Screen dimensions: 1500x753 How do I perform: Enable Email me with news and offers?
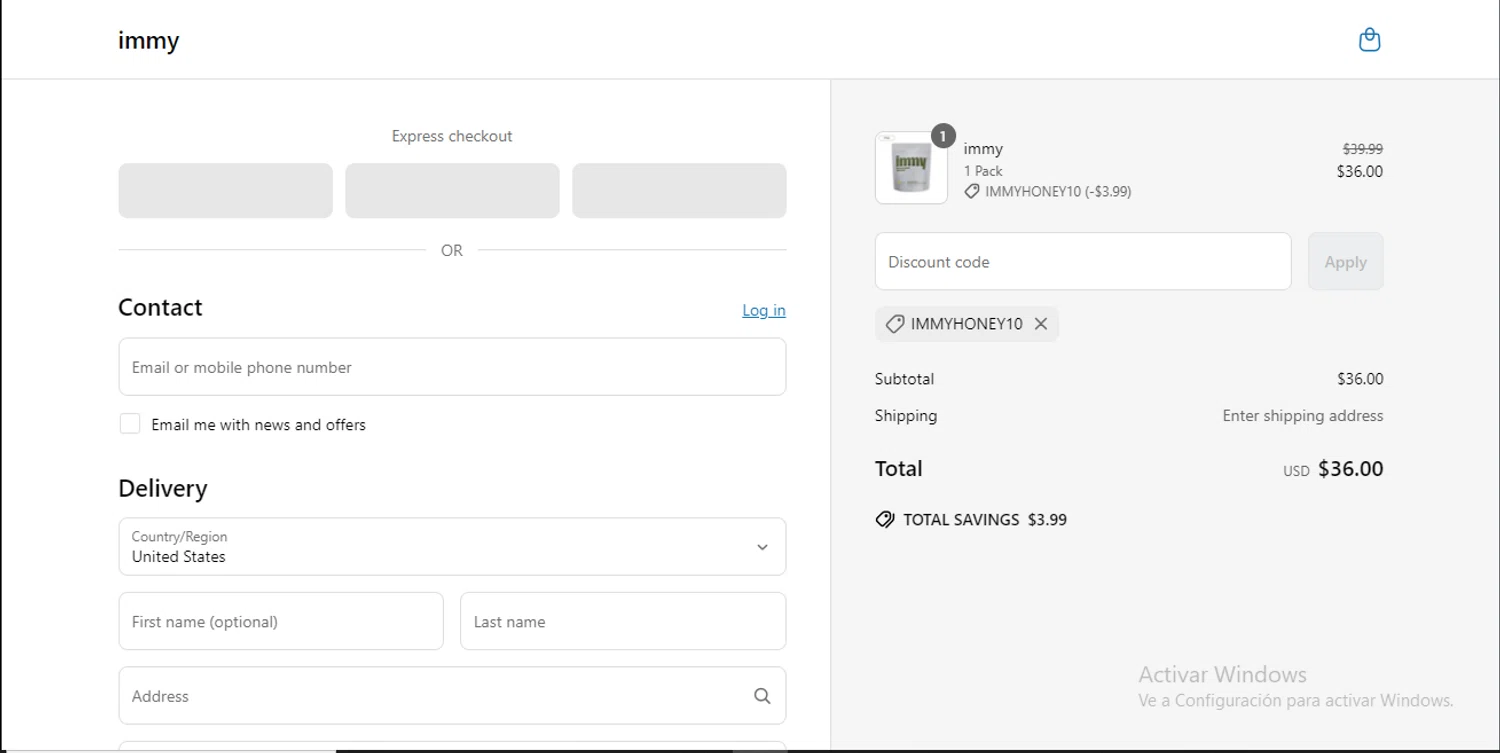click(130, 424)
